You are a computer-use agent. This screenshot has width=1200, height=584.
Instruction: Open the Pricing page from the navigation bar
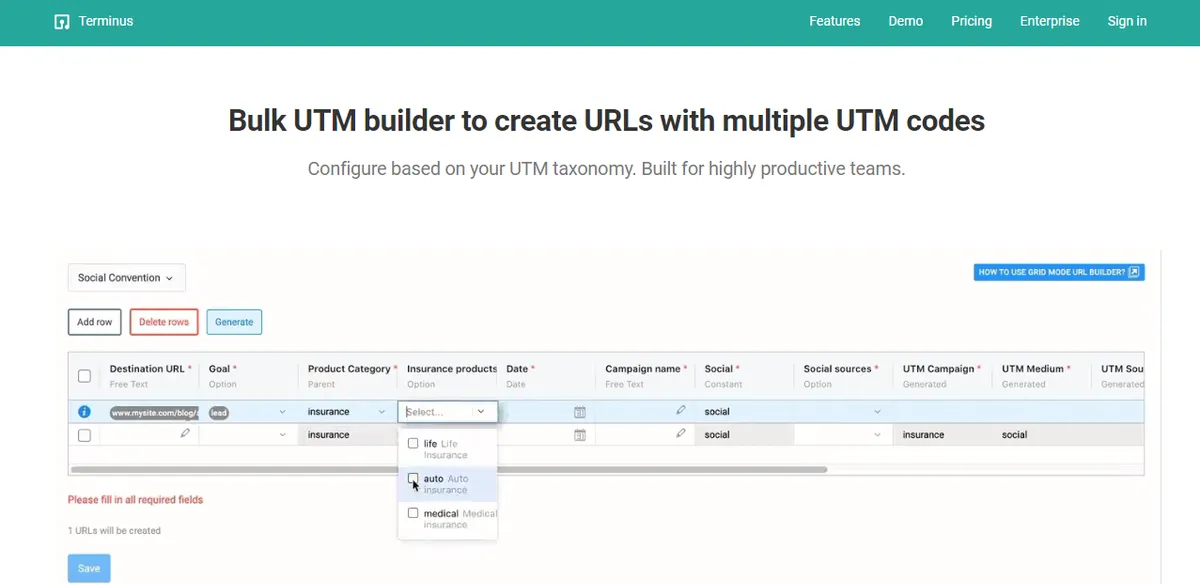971,20
